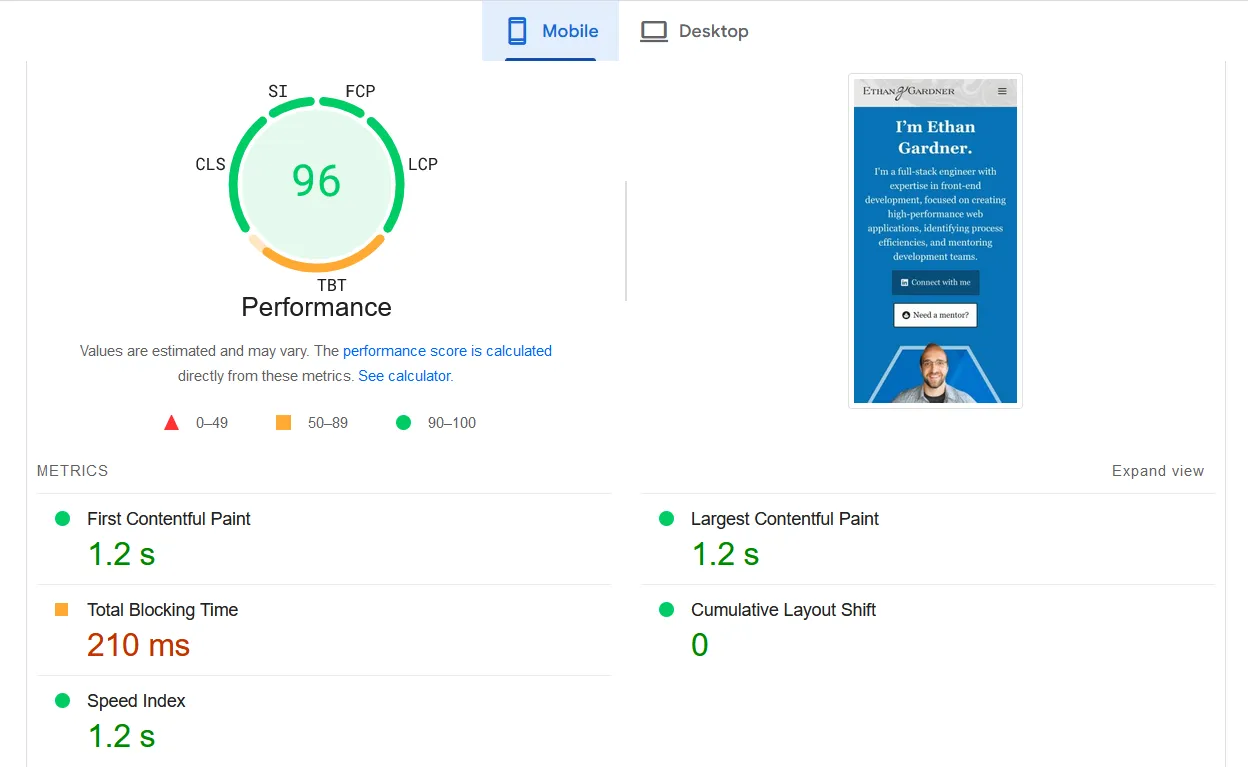Open the Expand view option
The width and height of the screenshot is (1248, 767).
1157,470
